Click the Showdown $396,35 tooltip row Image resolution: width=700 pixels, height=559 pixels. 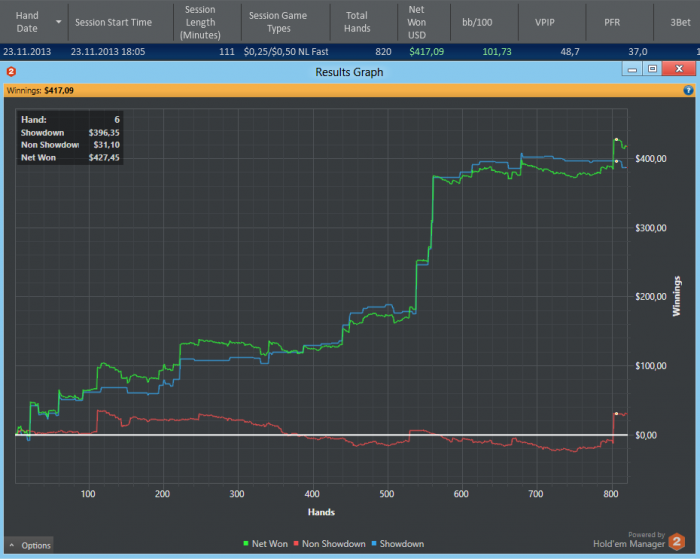point(70,133)
